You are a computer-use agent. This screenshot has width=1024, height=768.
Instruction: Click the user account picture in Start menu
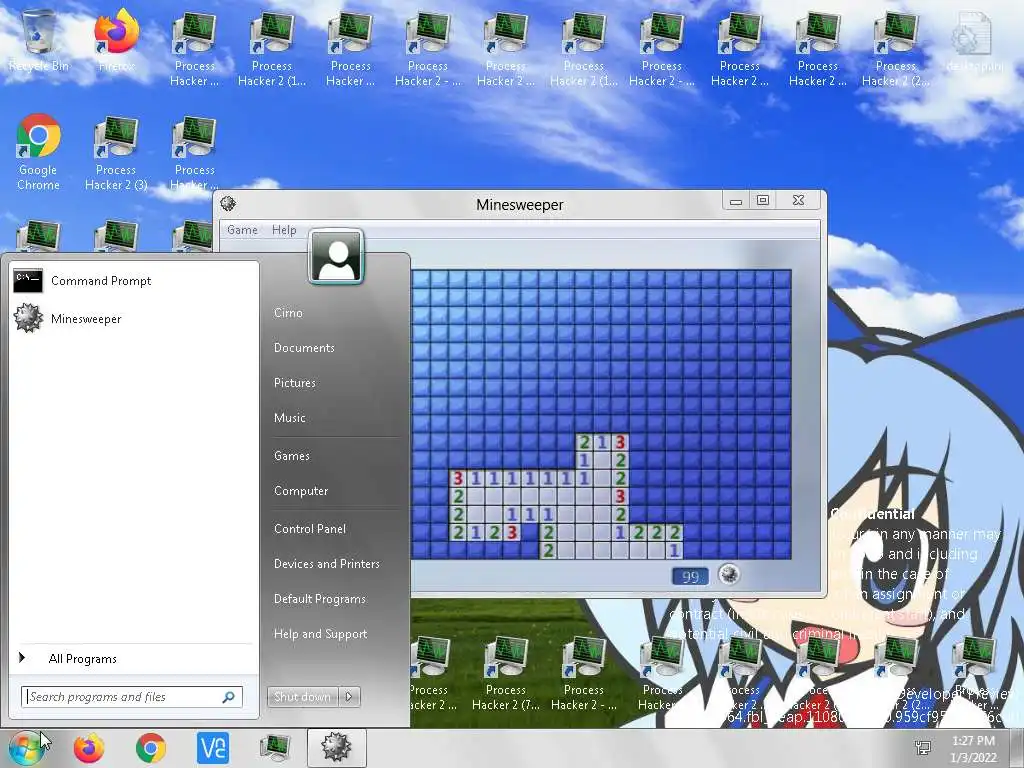coord(336,257)
